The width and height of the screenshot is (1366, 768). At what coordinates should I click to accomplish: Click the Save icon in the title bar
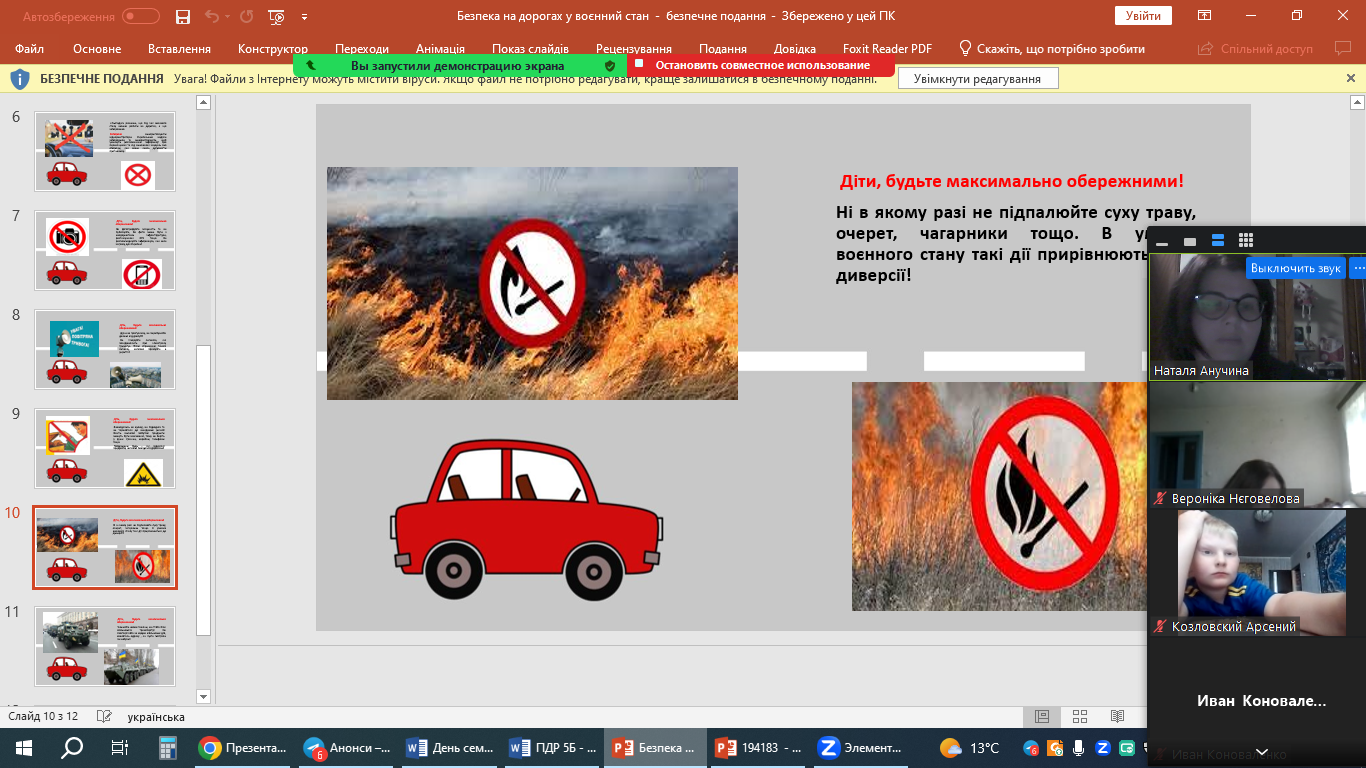[x=182, y=16]
